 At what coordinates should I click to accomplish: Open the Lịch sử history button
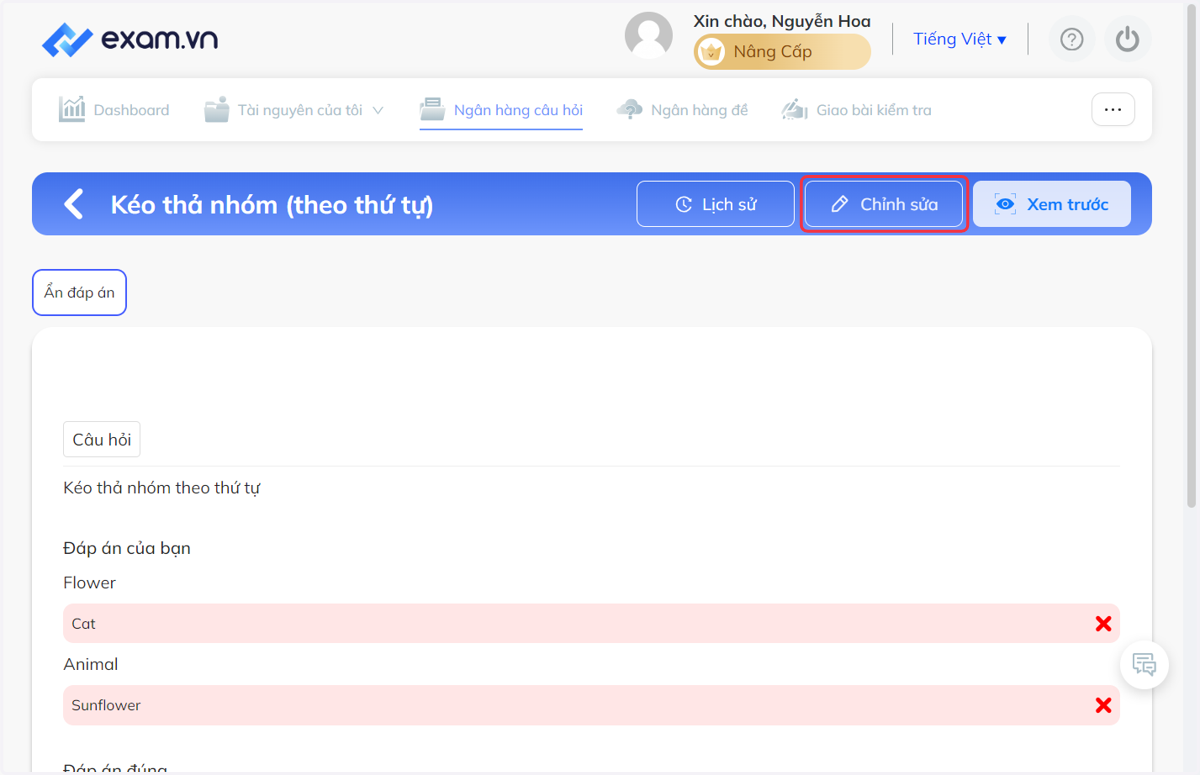tap(716, 204)
